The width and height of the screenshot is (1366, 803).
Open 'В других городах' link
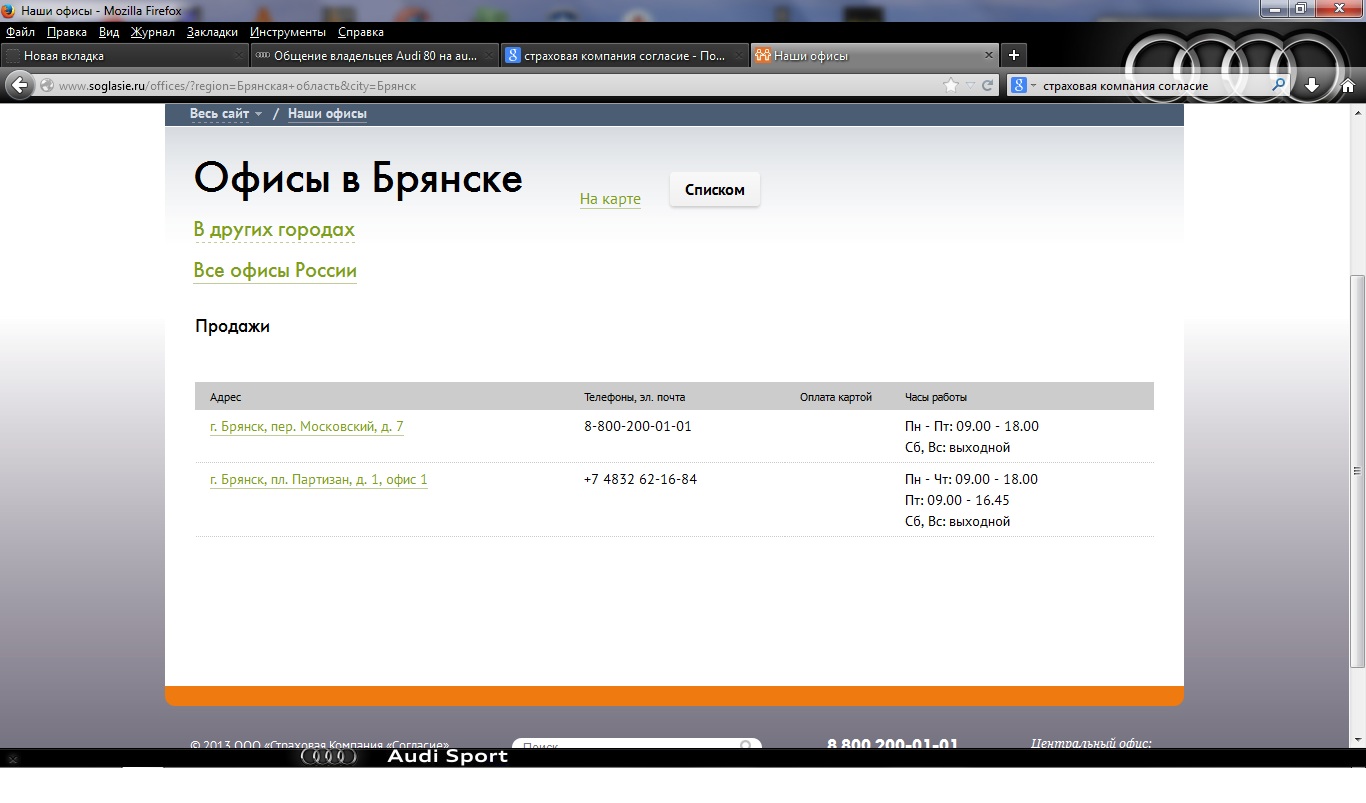pyautogui.click(x=274, y=230)
